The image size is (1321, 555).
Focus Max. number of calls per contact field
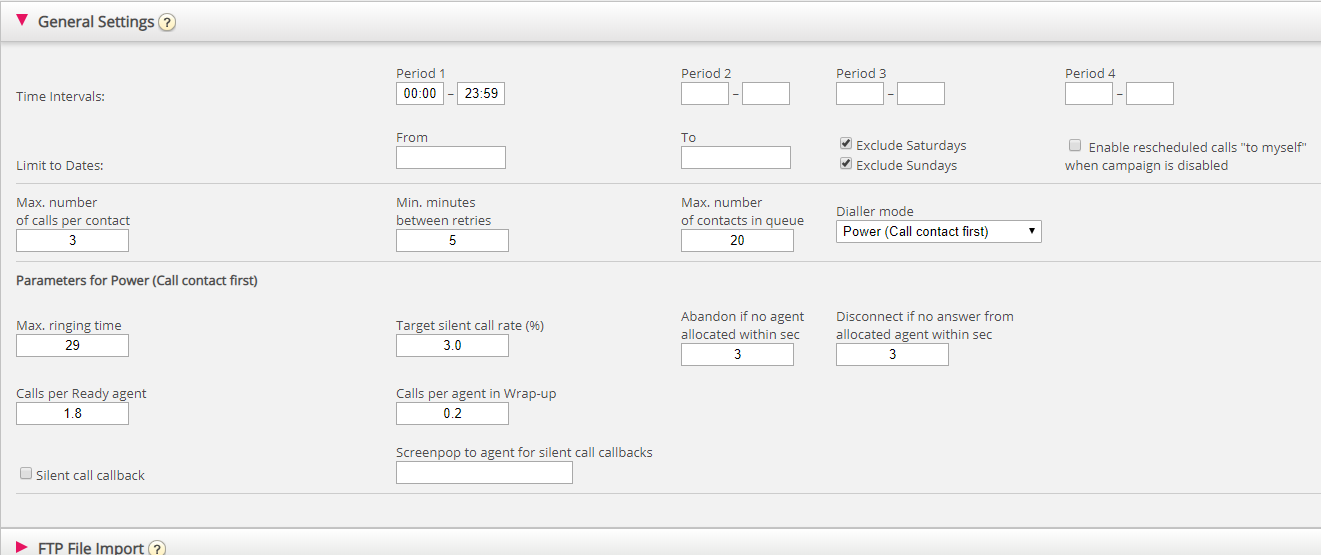coord(73,241)
